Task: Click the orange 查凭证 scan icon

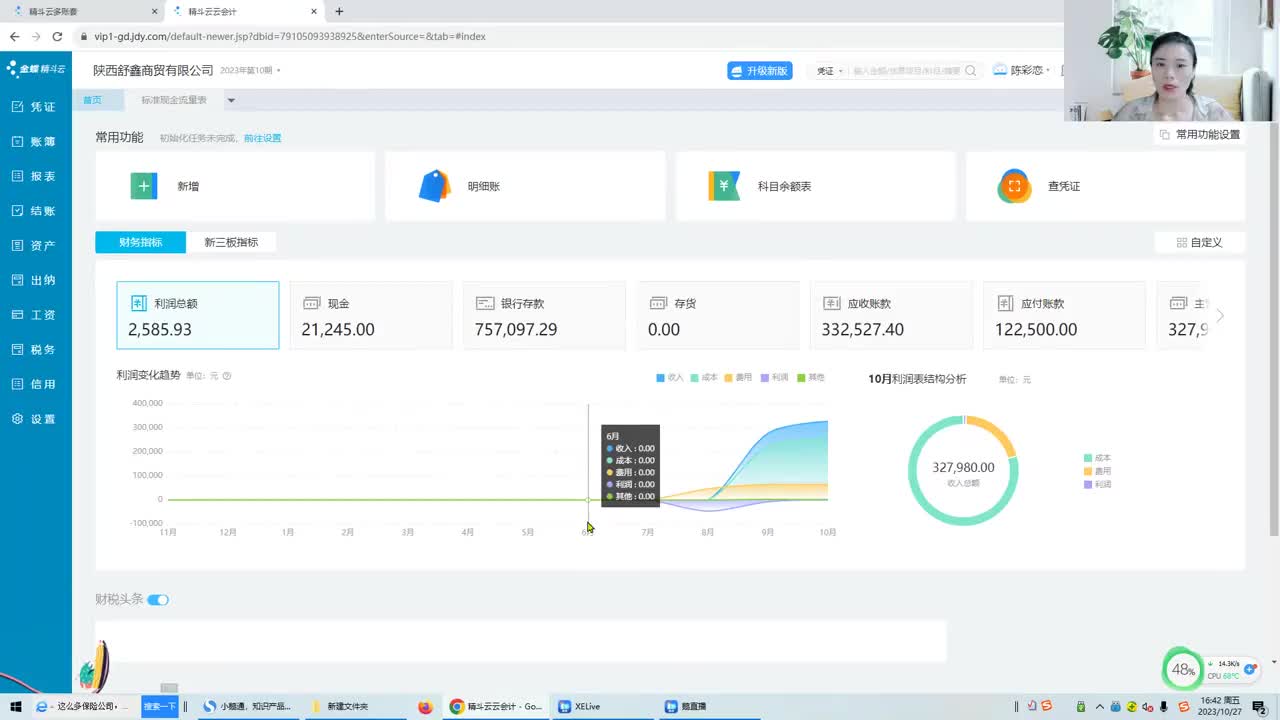Action: [1015, 186]
